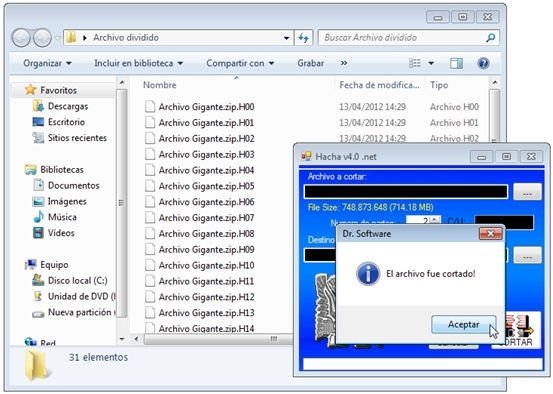Screen dimensions: 553x394
Task: Select file Archivo Gigante.zip.H04
Action: pyautogui.click(x=206, y=170)
